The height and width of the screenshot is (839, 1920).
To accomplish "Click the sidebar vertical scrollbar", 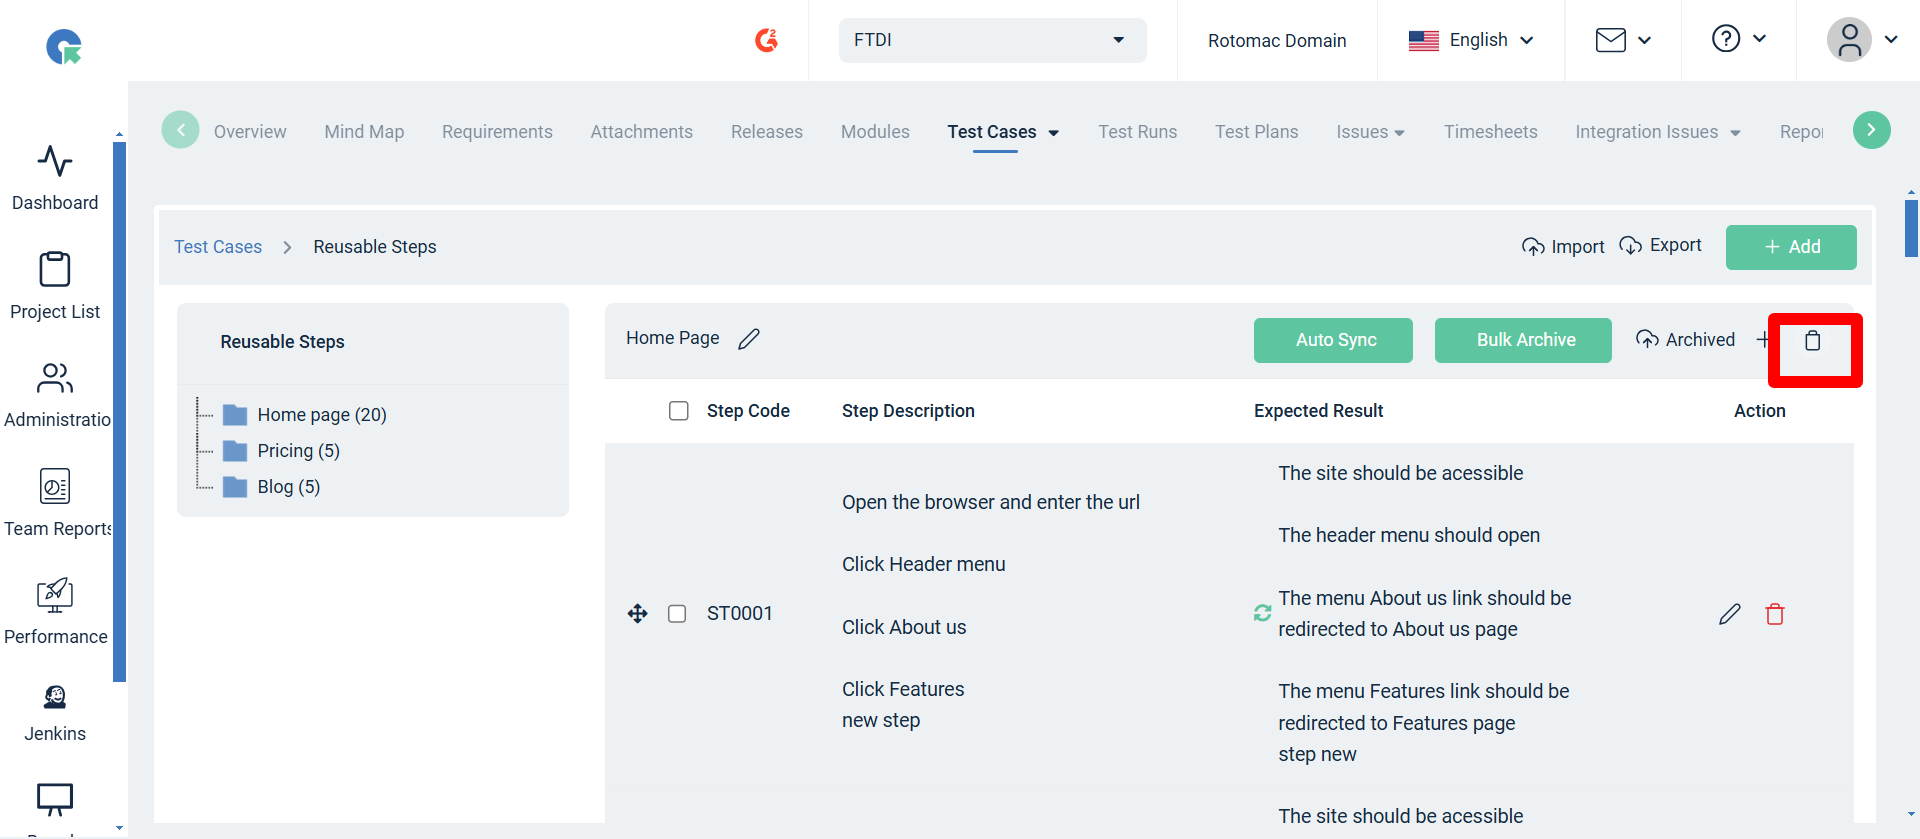I will point(119,410).
